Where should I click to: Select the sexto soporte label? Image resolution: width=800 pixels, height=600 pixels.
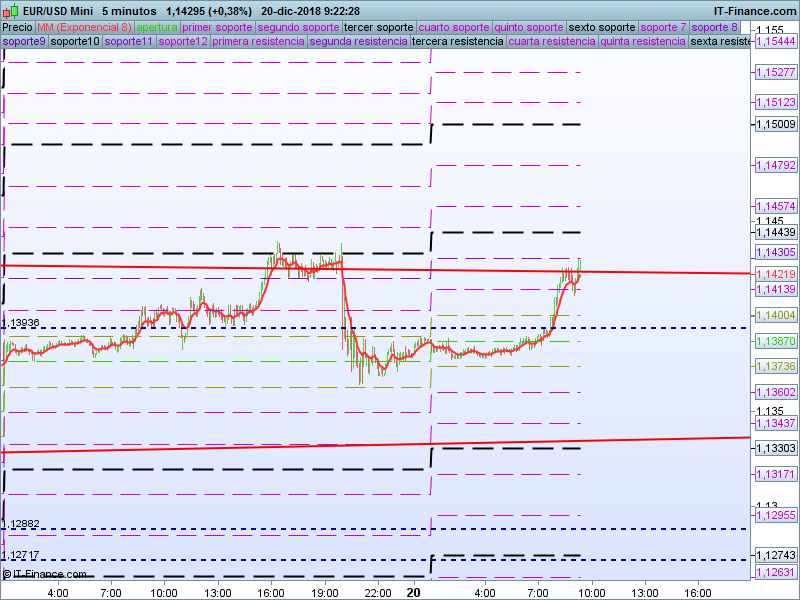[602, 27]
